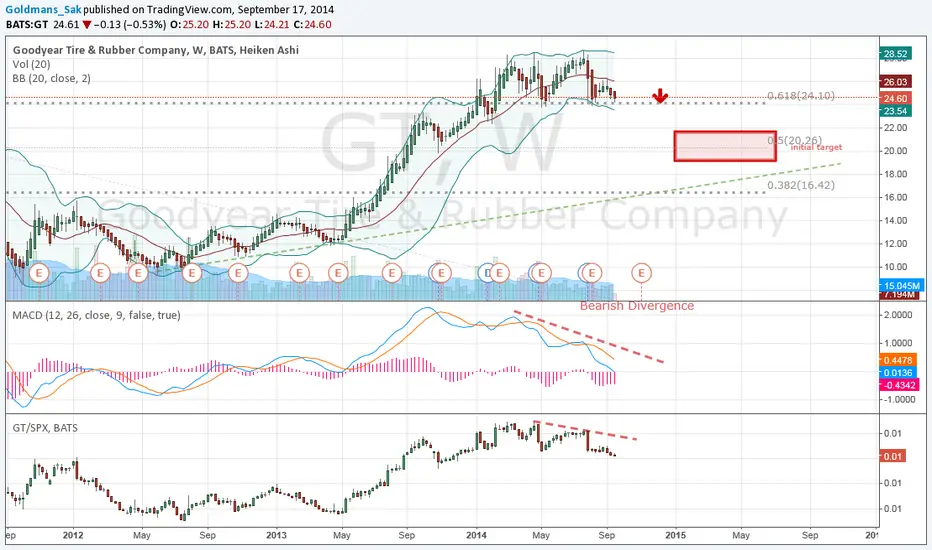Click the 14.00 price axis tick
Image resolution: width=932 pixels, height=550 pixels.
click(895, 221)
